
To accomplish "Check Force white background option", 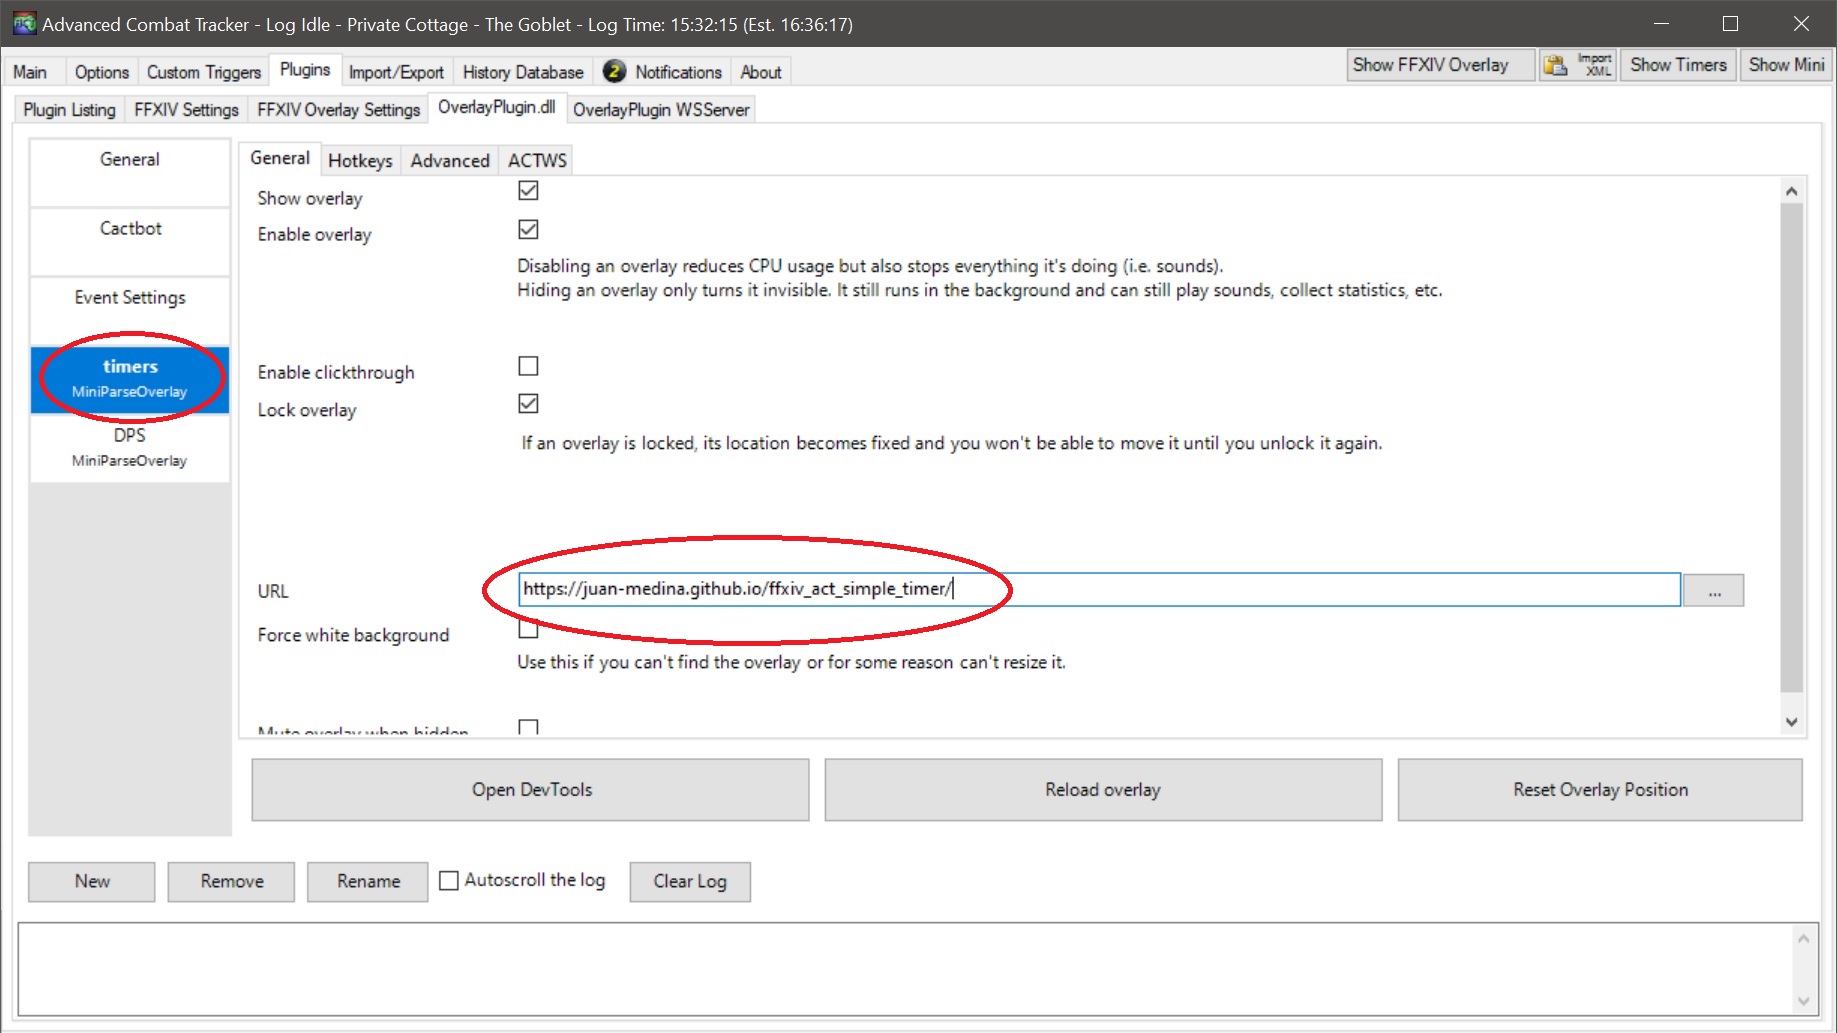I will (x=528, y=630).
